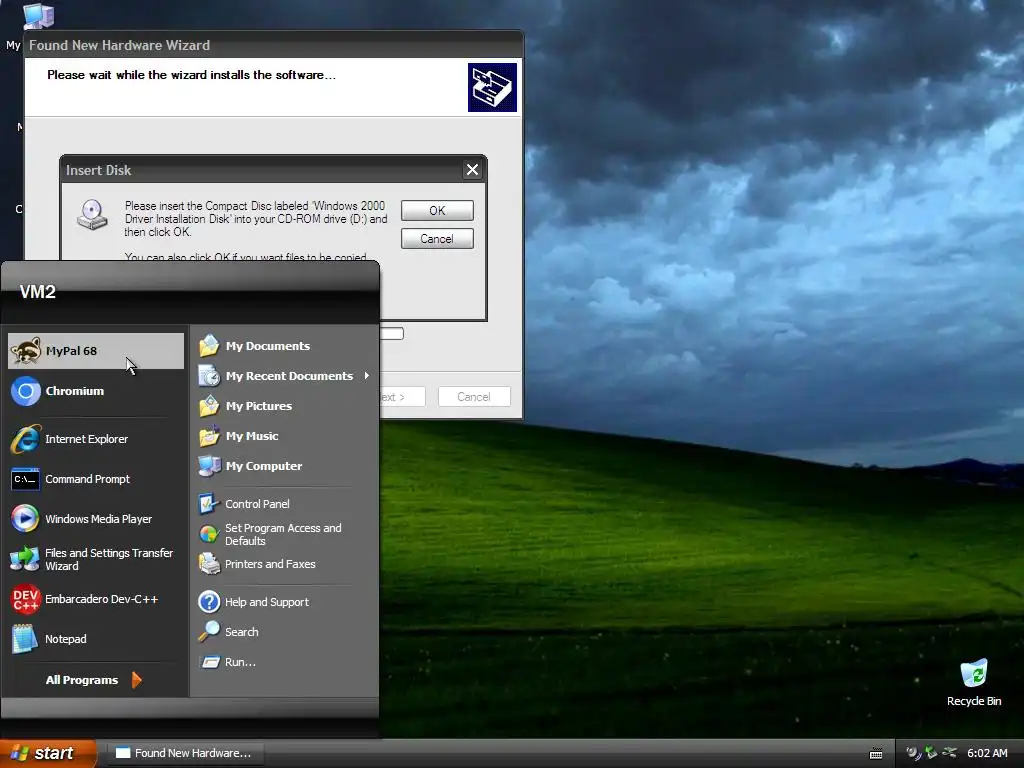The height and width of the screenshot is (768, 1024).
Task: Open the Control Panel icon
Action: point(209,504)
